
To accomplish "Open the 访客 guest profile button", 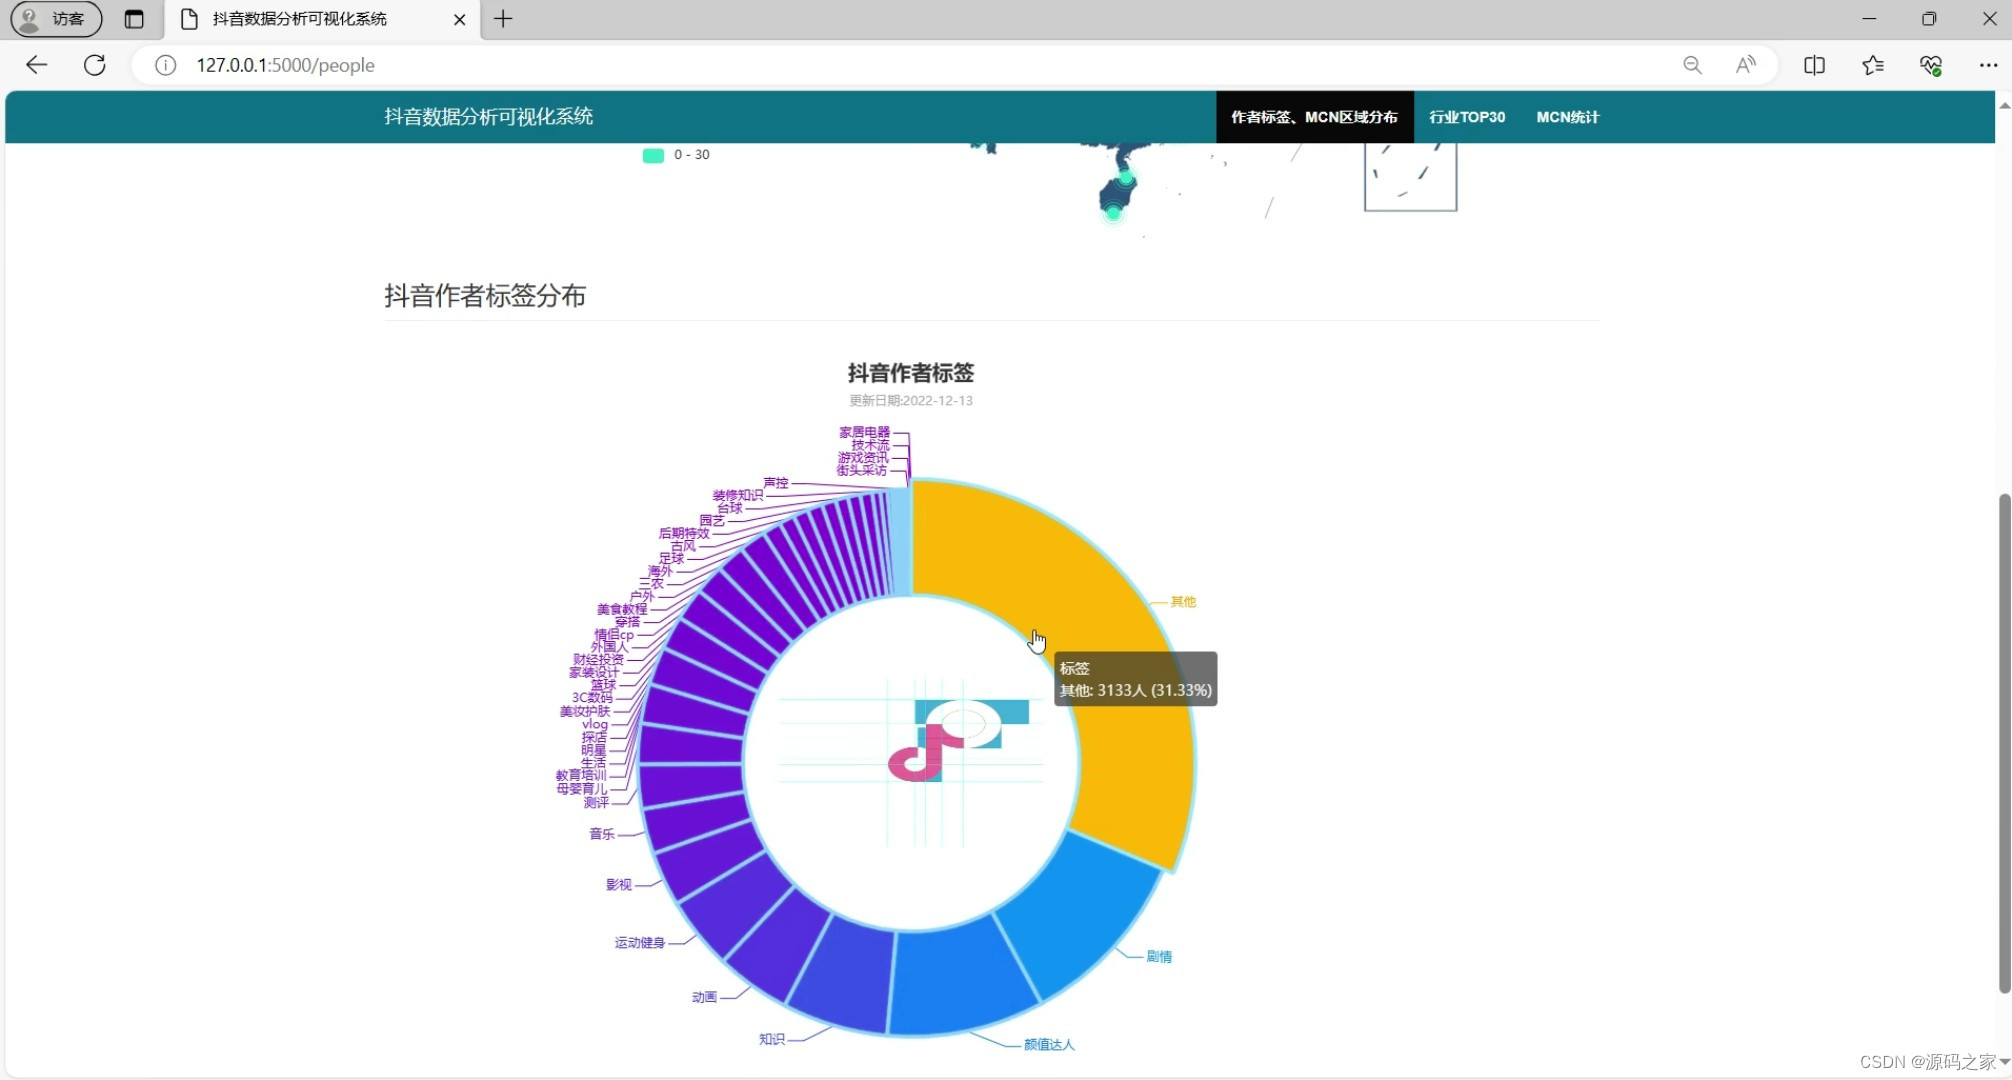I will (x=56, y=19).
